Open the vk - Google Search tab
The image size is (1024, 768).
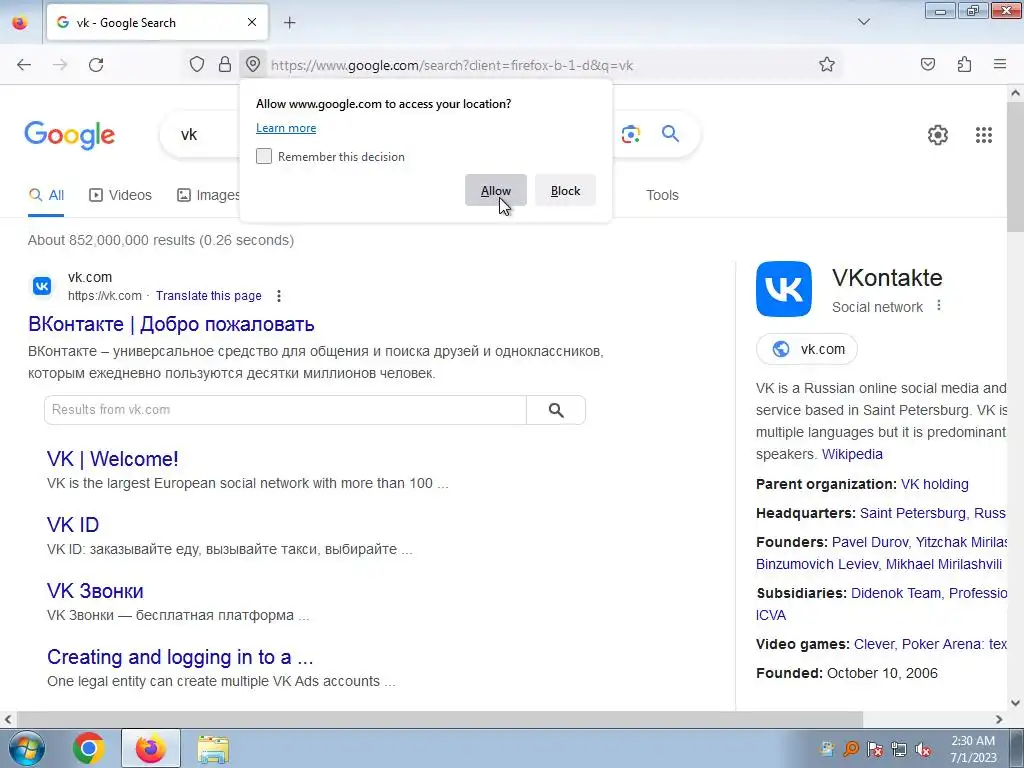[x=157, y=22]
